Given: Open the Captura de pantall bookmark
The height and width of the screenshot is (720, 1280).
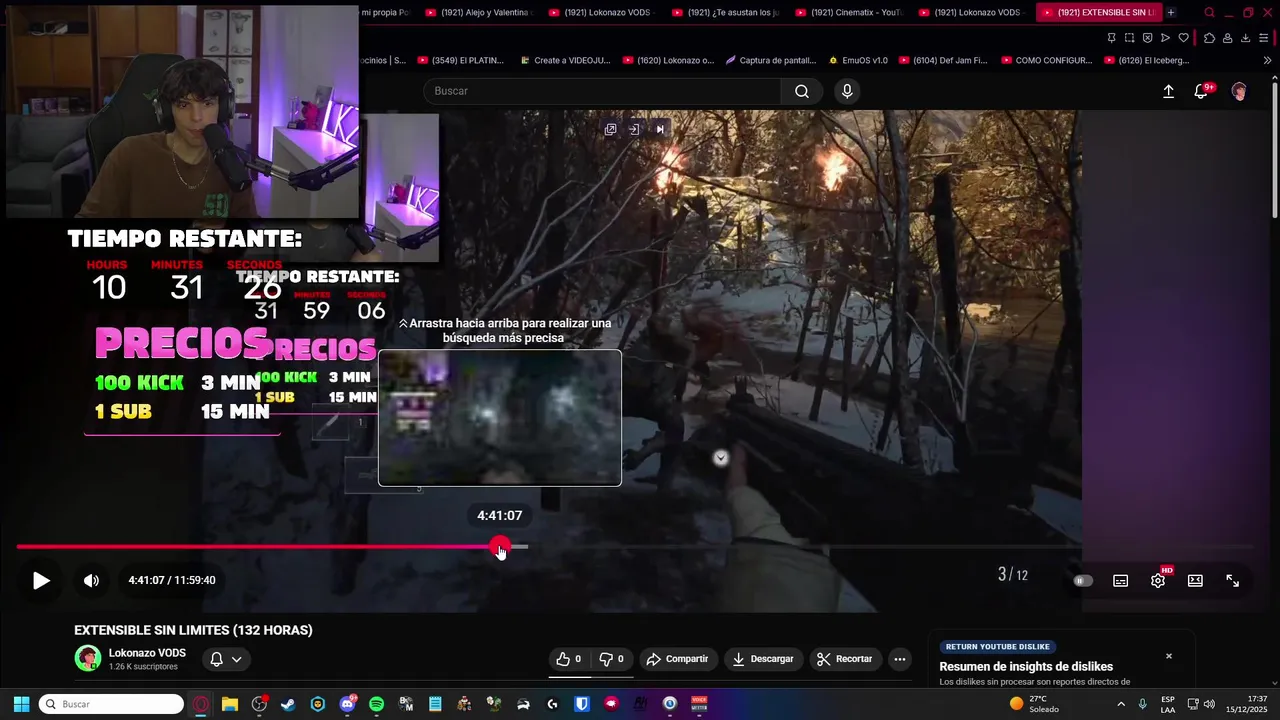Looking at the screenshot, I should 771,60.
